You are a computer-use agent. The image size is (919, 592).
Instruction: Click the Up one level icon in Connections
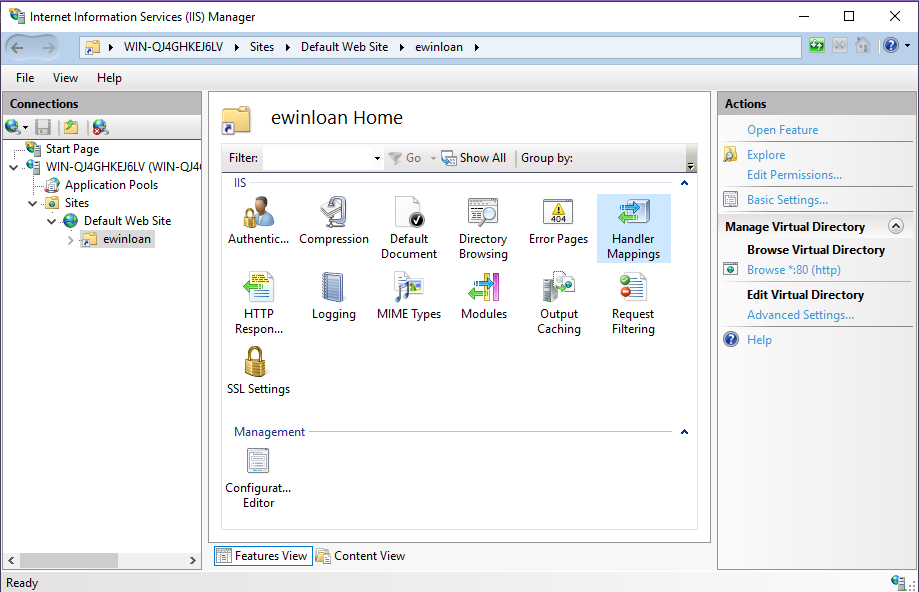tap(71, 127)
